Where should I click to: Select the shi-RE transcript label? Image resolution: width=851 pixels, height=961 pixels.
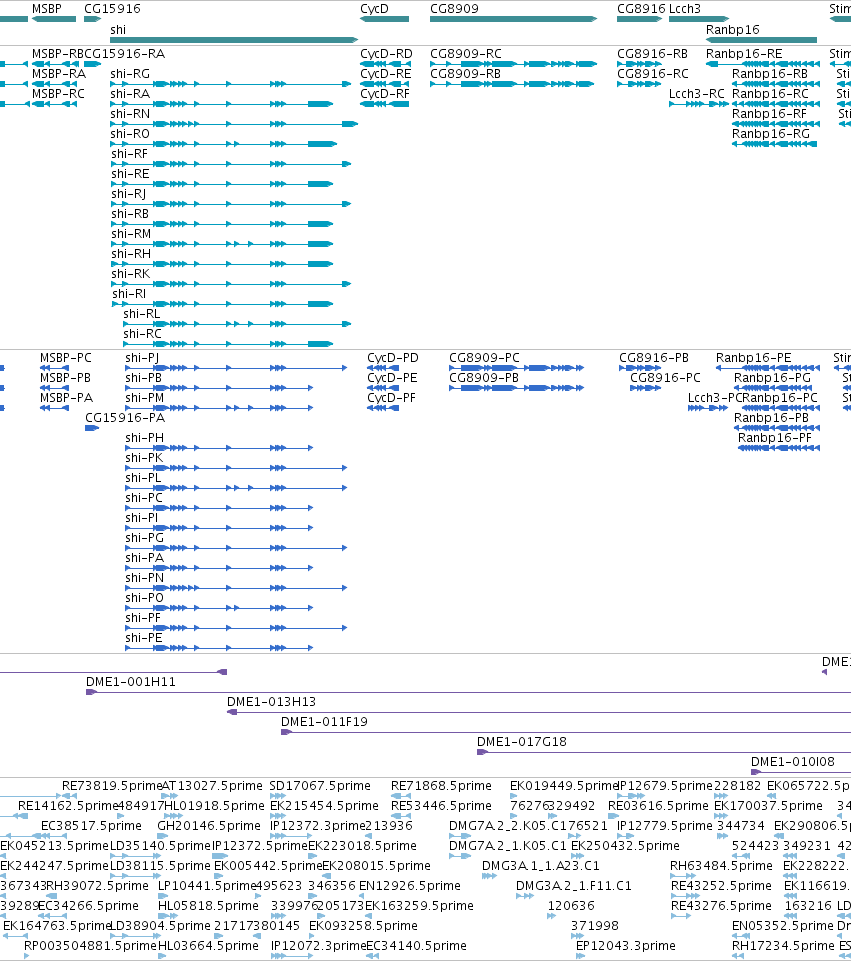coord(130,174)
